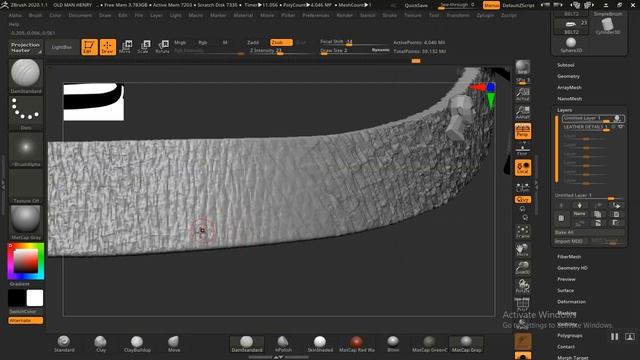Screen dimensions: 640x360
Task: Choose the Blinn material
Action: 393,344
